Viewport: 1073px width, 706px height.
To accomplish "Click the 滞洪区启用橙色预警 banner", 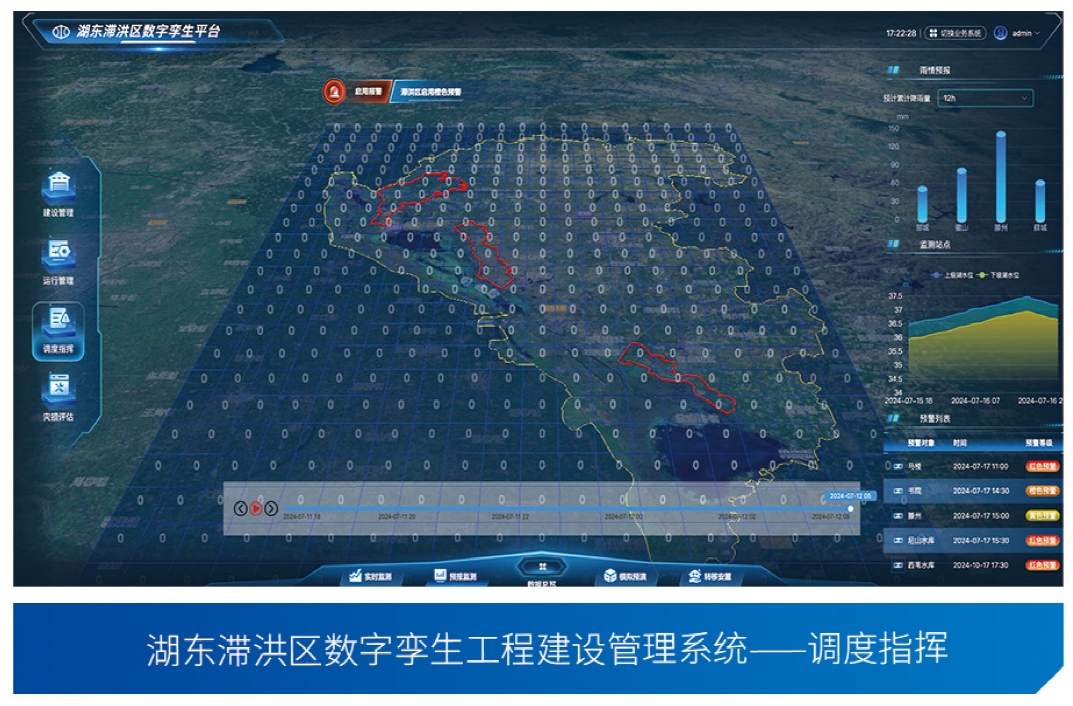I will (x=430, y=91).
